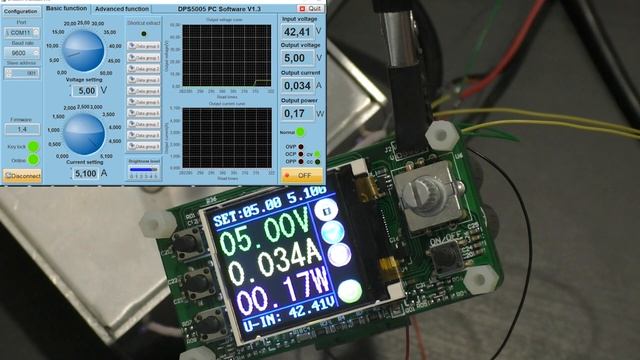Click the OPP indicator LED
Viewport: 640px width, 360px height.
pos(301,162)
